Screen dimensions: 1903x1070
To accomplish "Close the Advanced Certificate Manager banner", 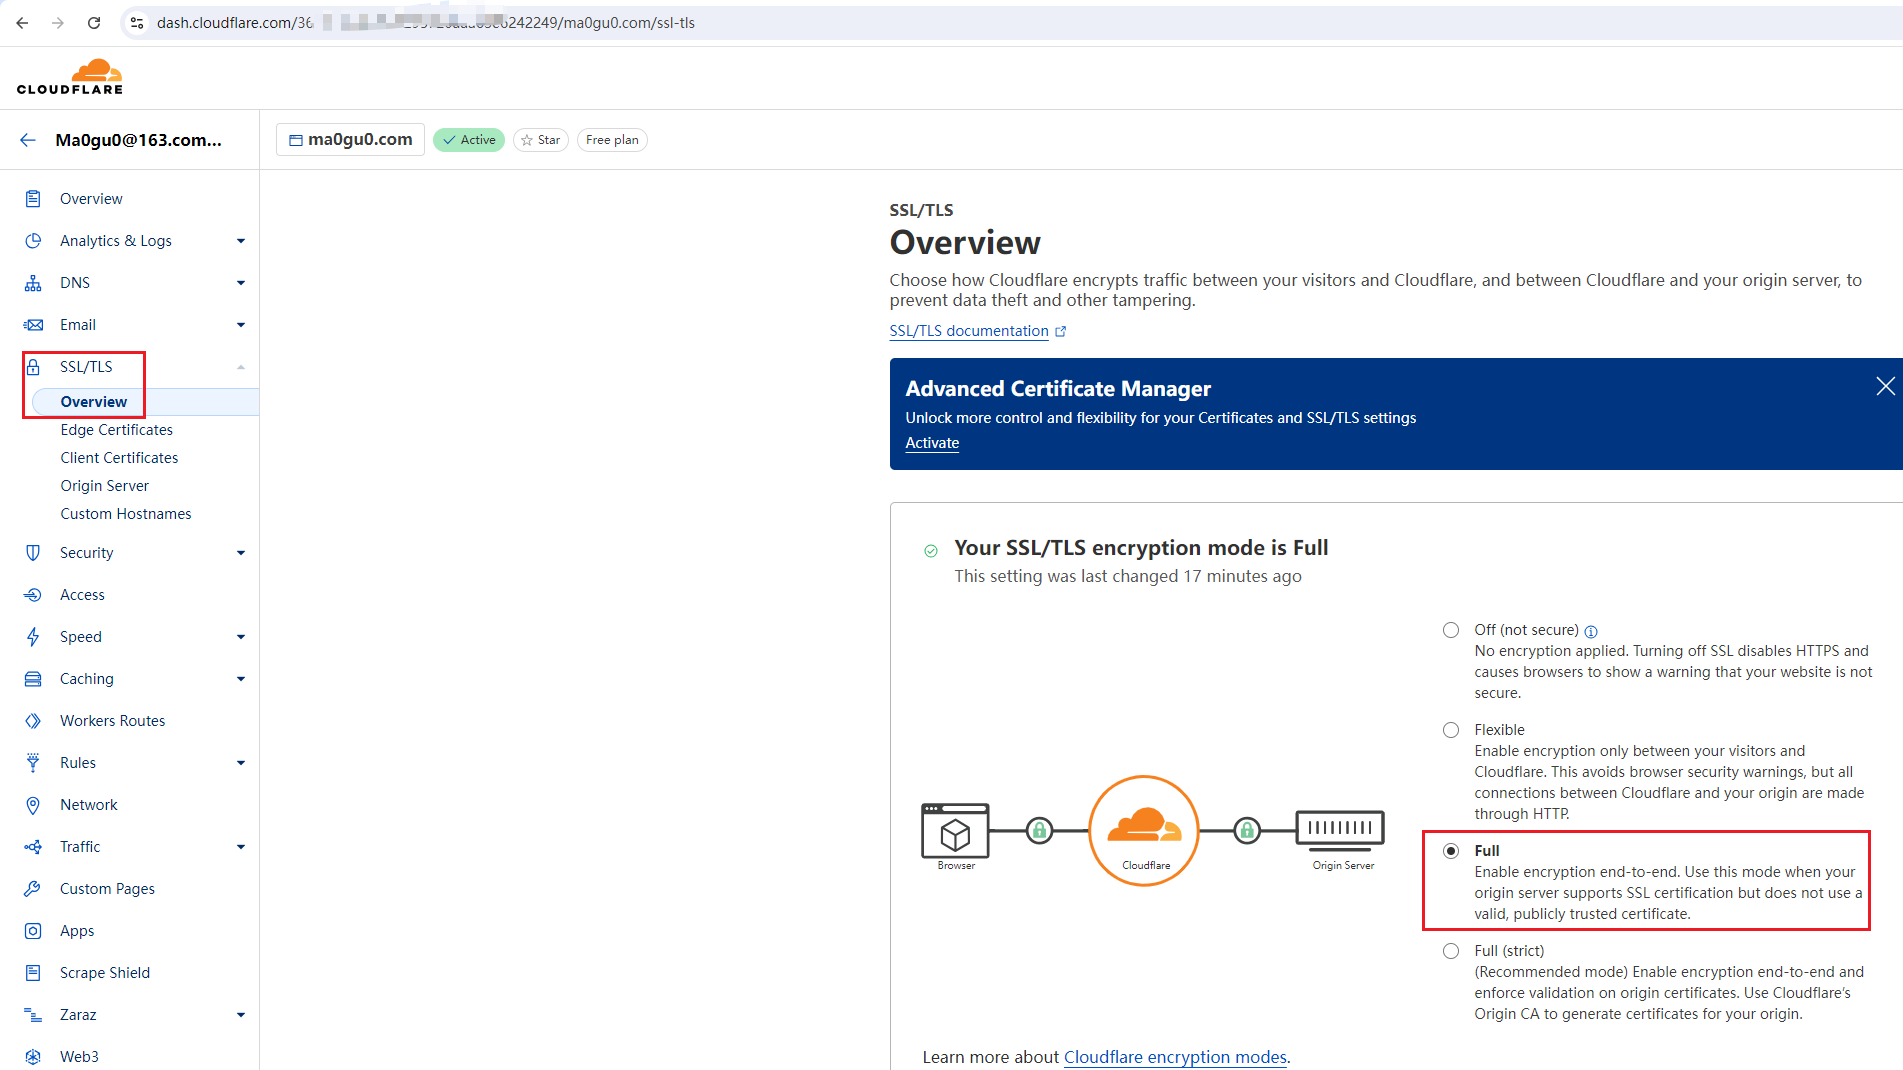I will [1885, 386].
